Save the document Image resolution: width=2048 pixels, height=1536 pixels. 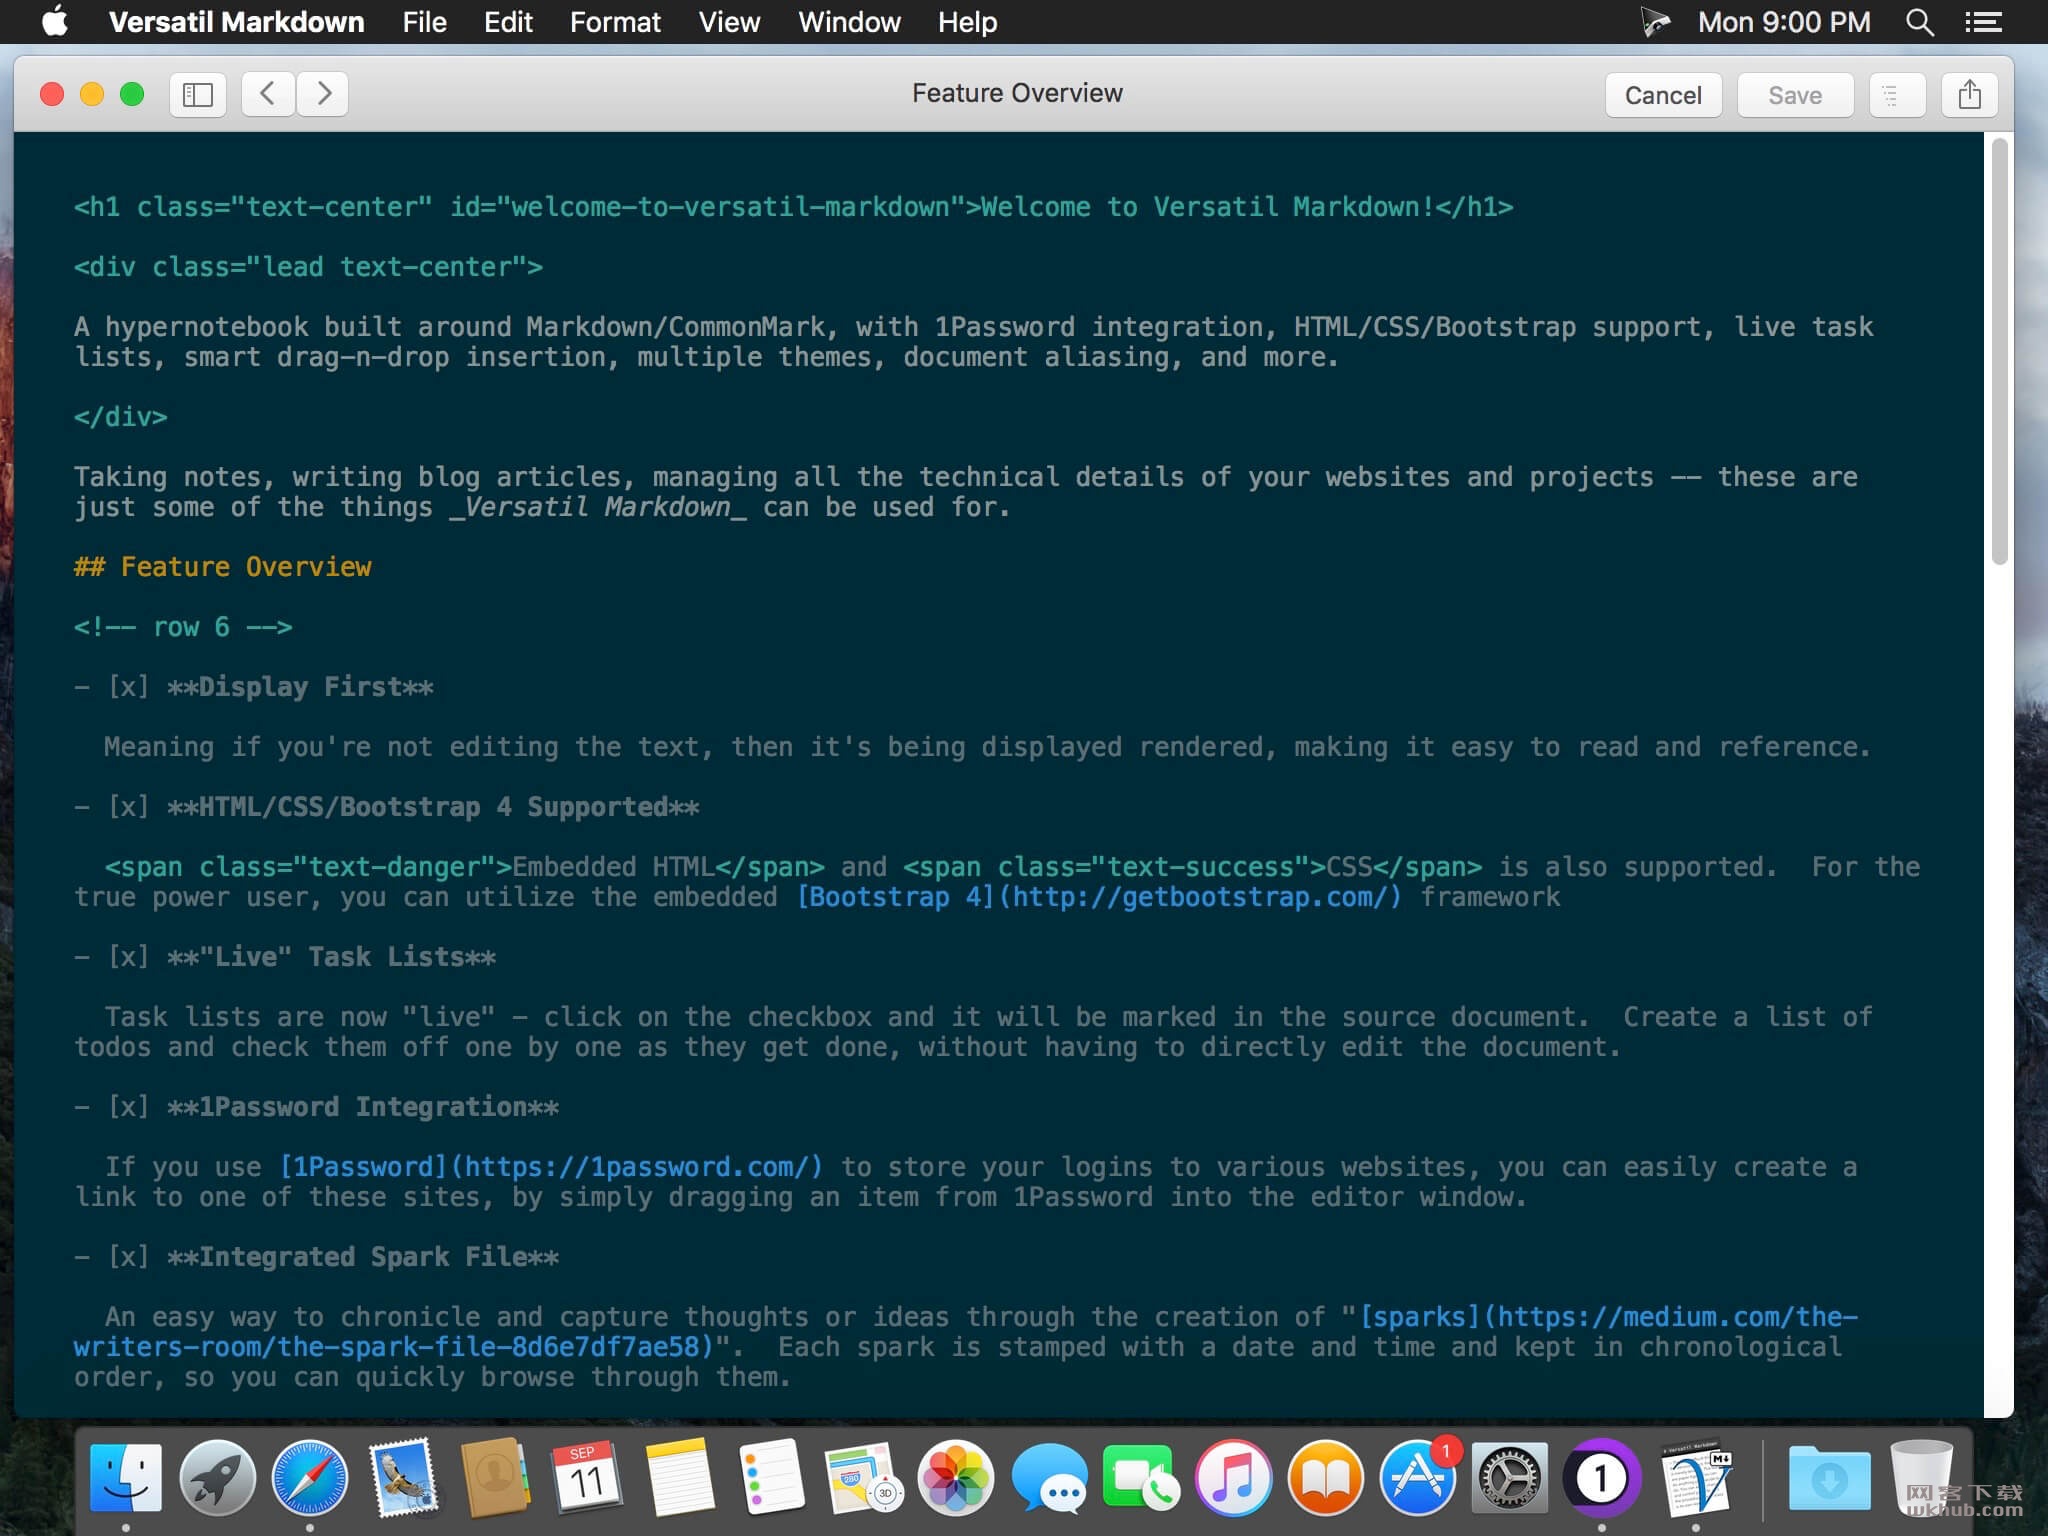click(1795, 95)
